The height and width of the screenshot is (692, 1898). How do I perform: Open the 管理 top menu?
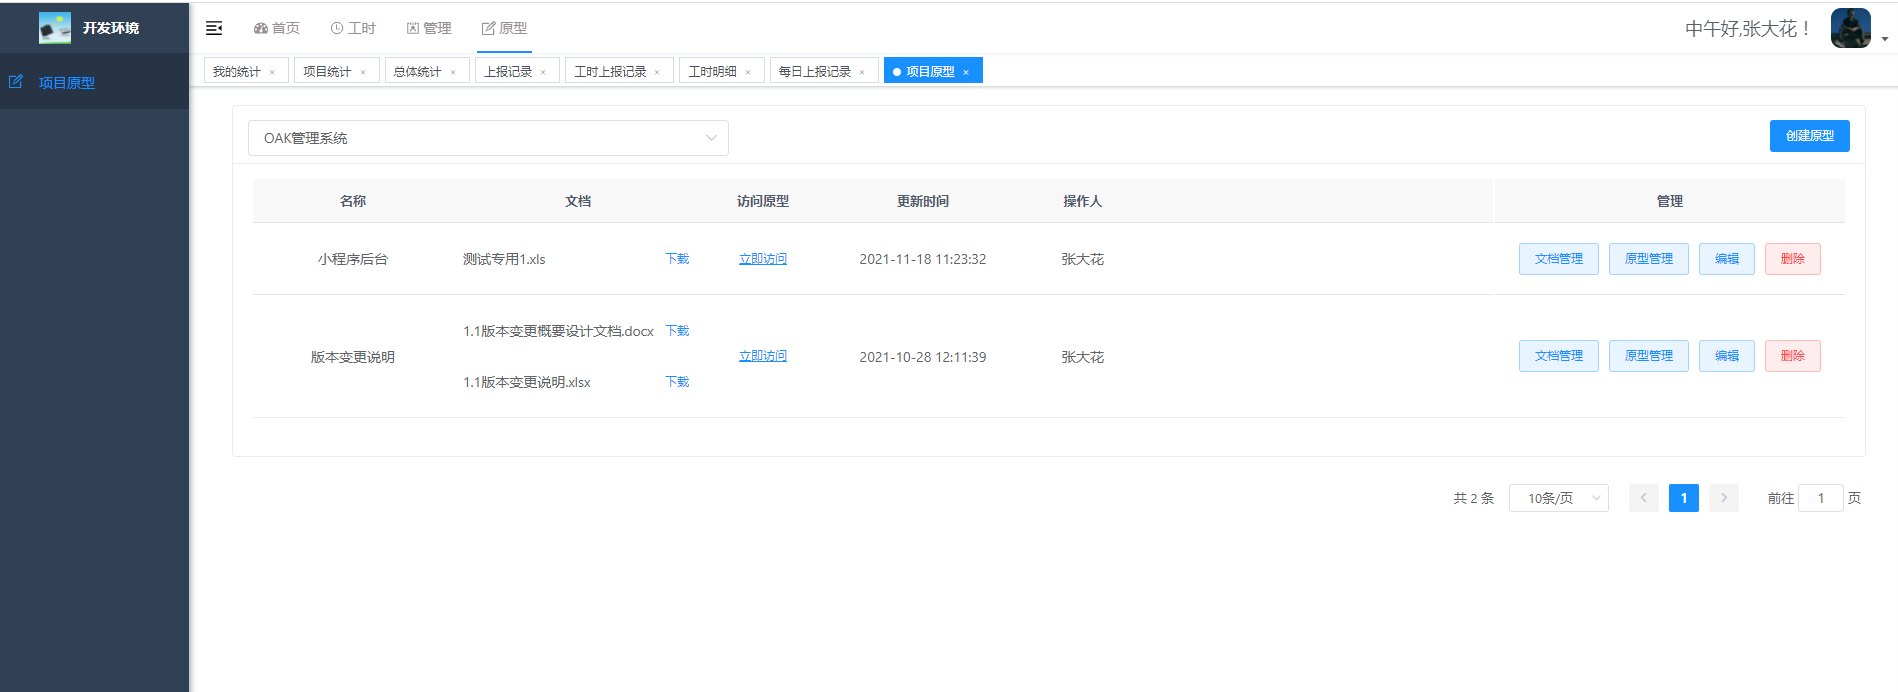pos(429,28)
